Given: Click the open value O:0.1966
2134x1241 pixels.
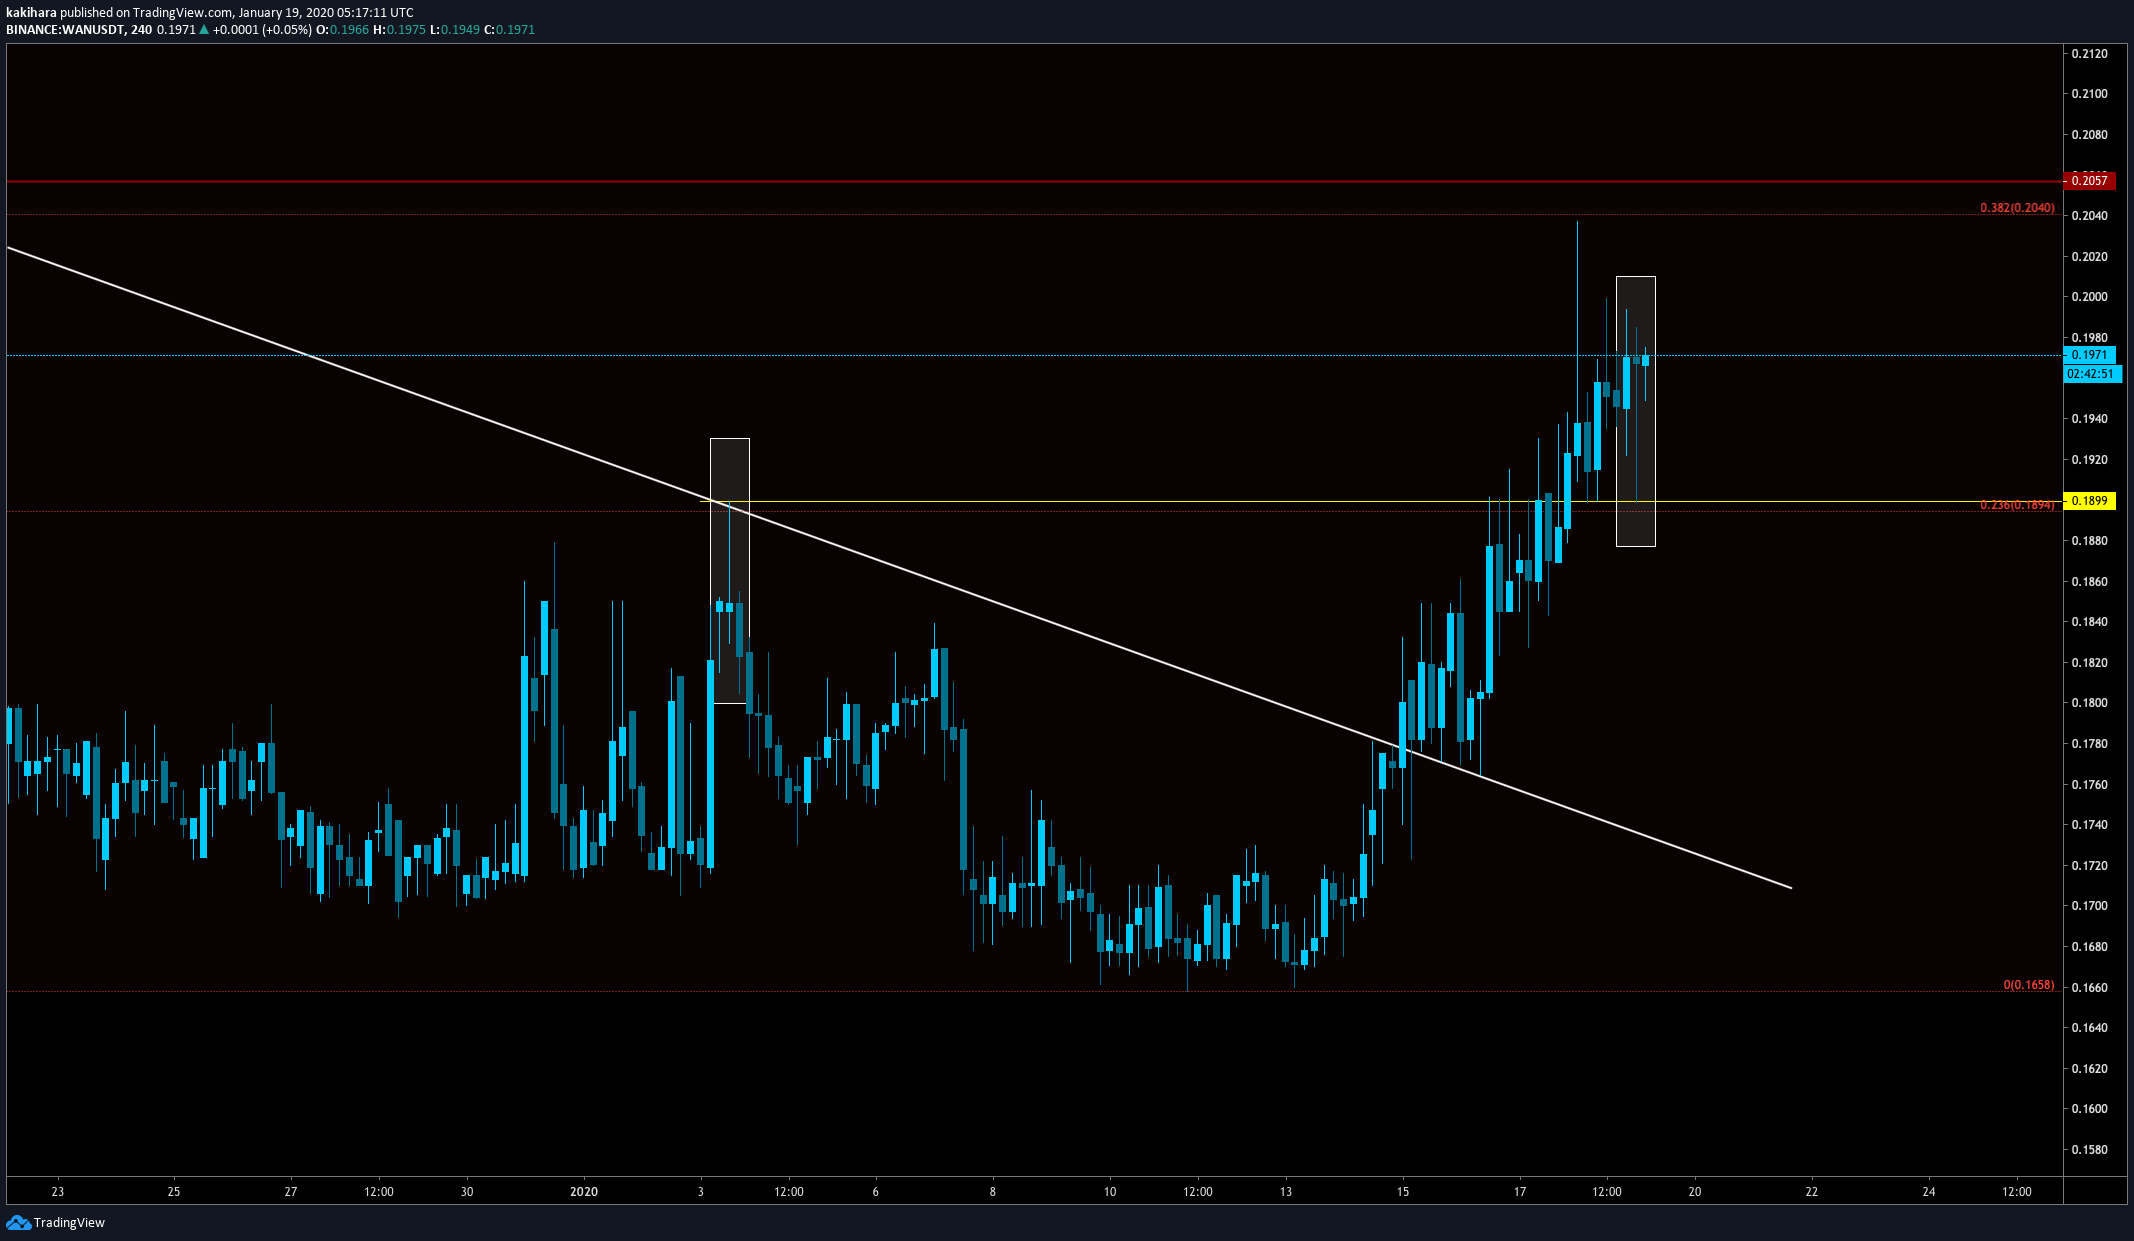Looking at the screenshot, I should coord(342,30).
